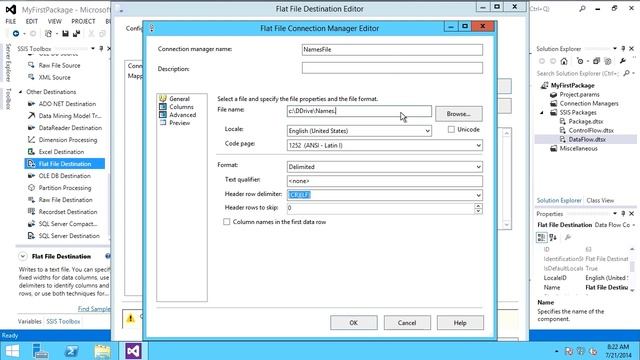
Task: Select Dimension Processing in toolbox
Action: (68, 140)
